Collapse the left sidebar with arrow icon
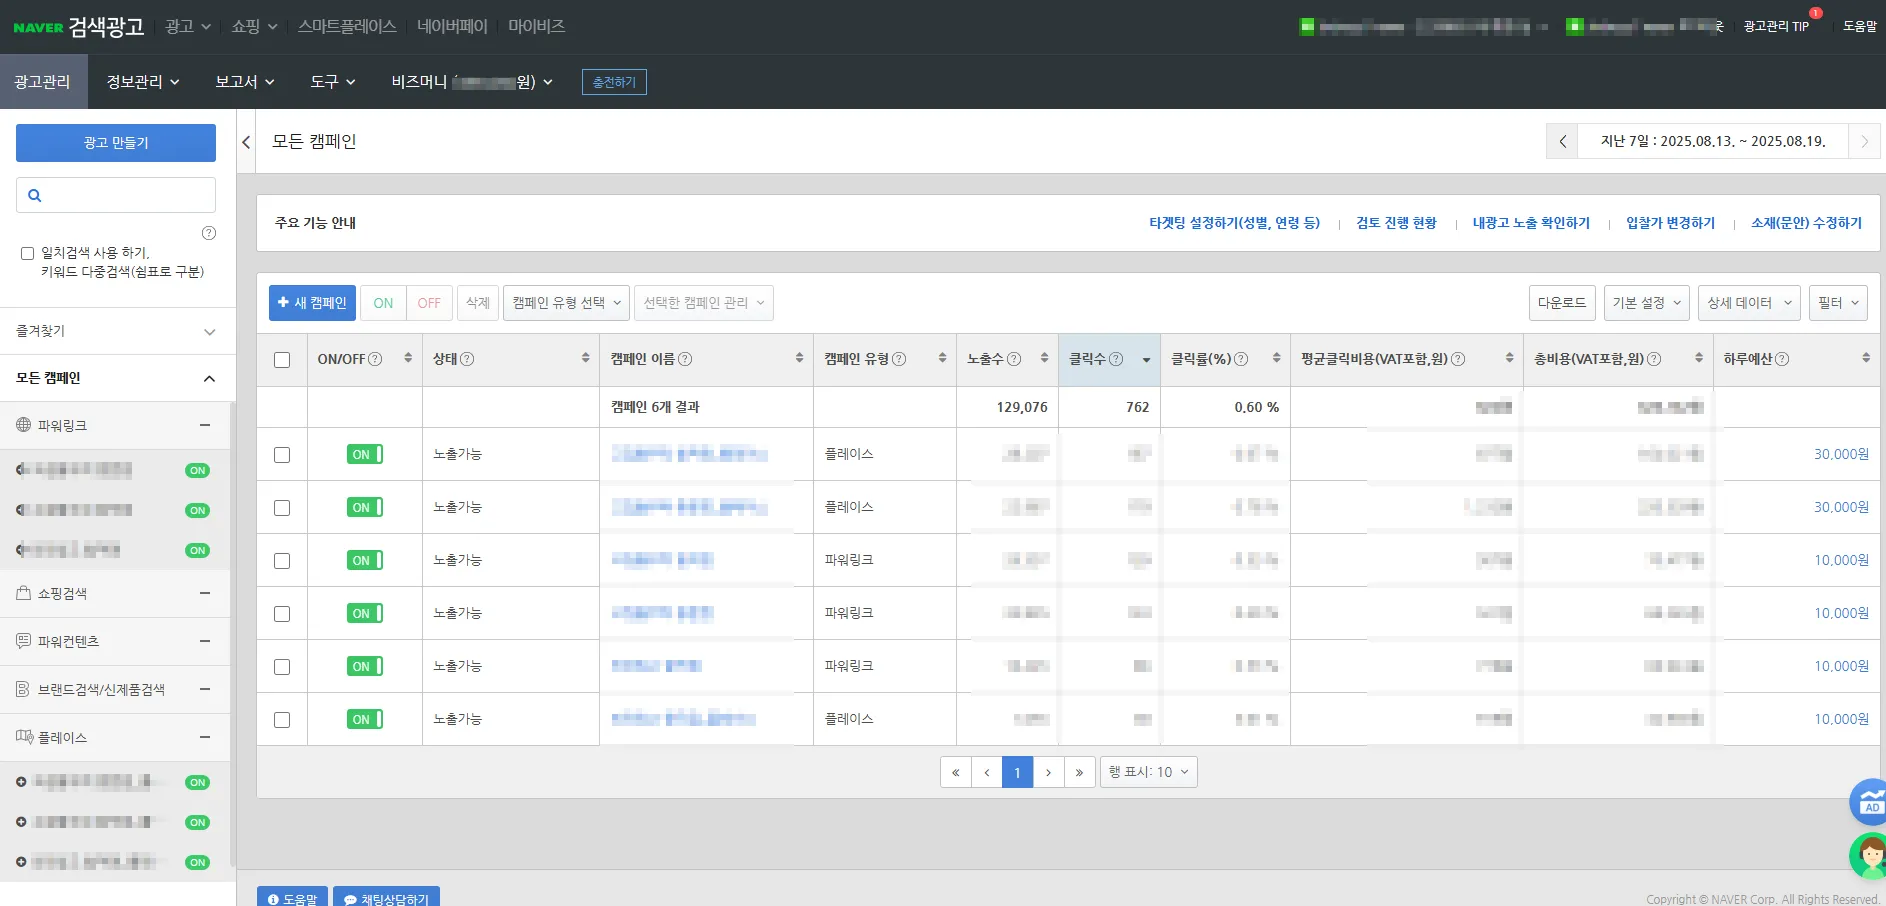1886x906 pixels. (246, 142)
